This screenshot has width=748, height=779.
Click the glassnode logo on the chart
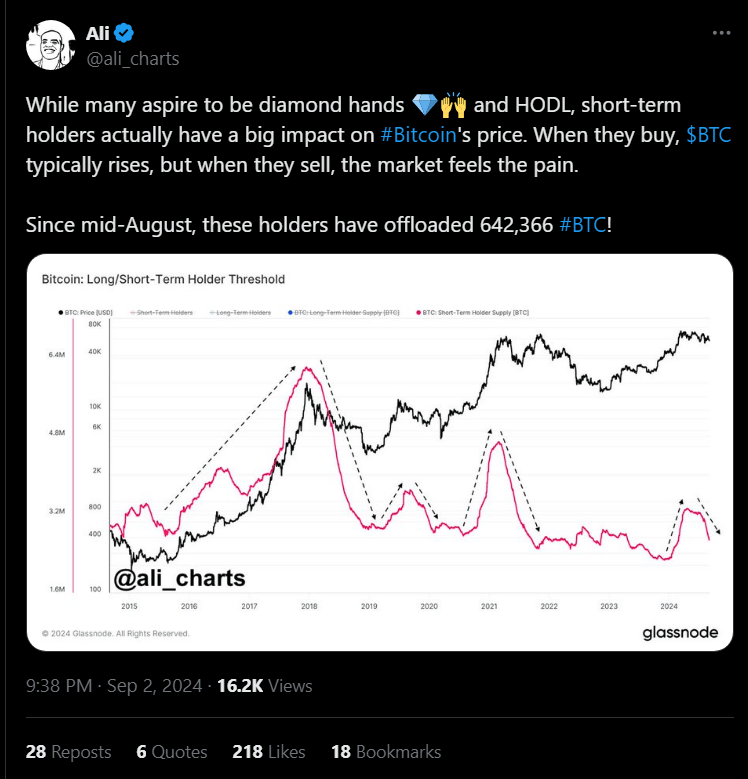point(680,632)
